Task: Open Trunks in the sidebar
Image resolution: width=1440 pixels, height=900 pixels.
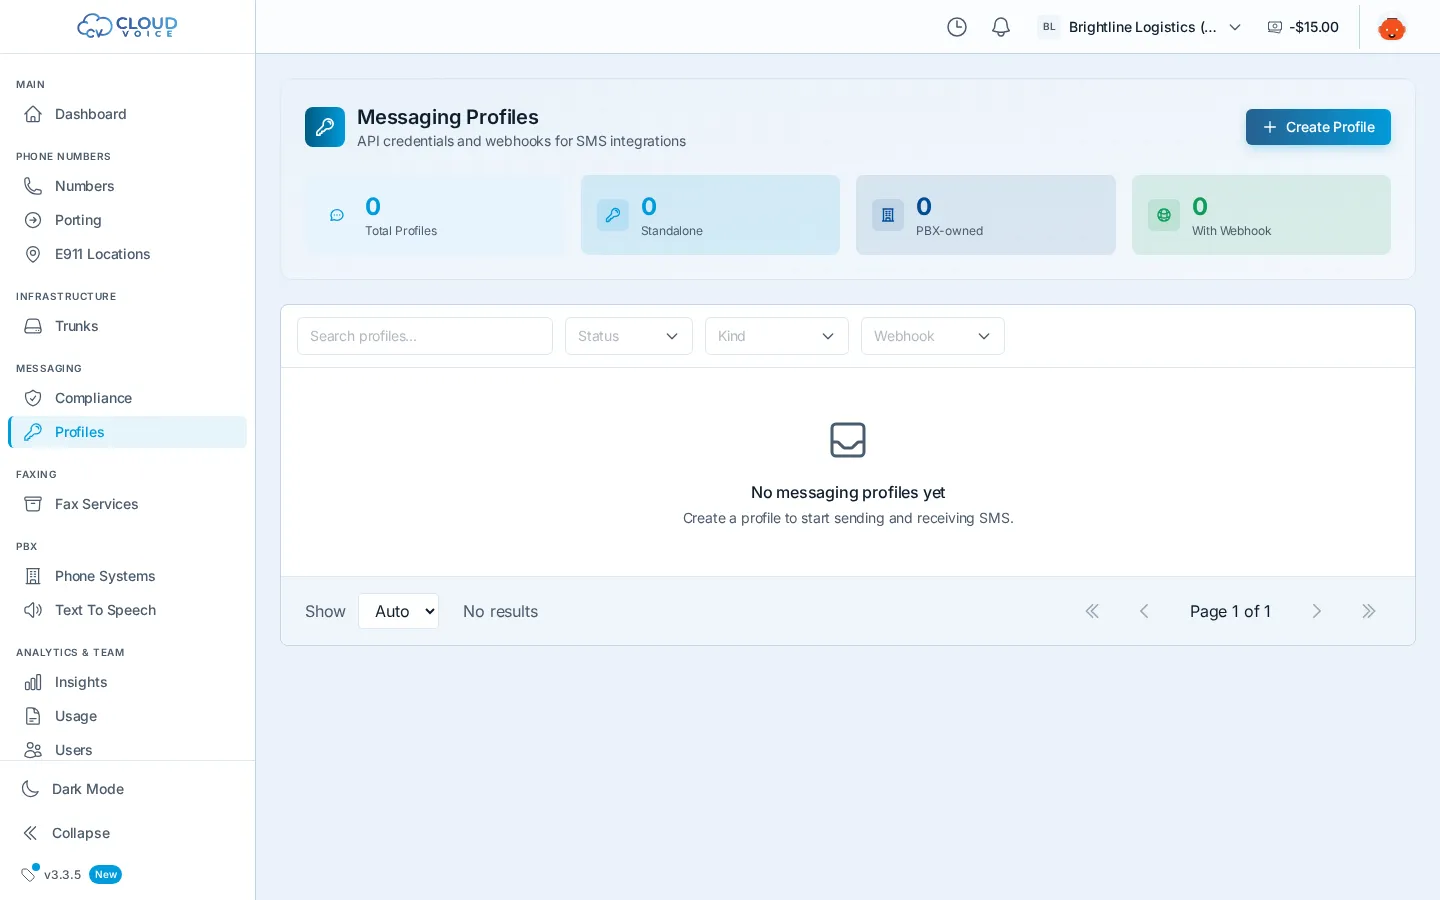Action: (127, 326)
